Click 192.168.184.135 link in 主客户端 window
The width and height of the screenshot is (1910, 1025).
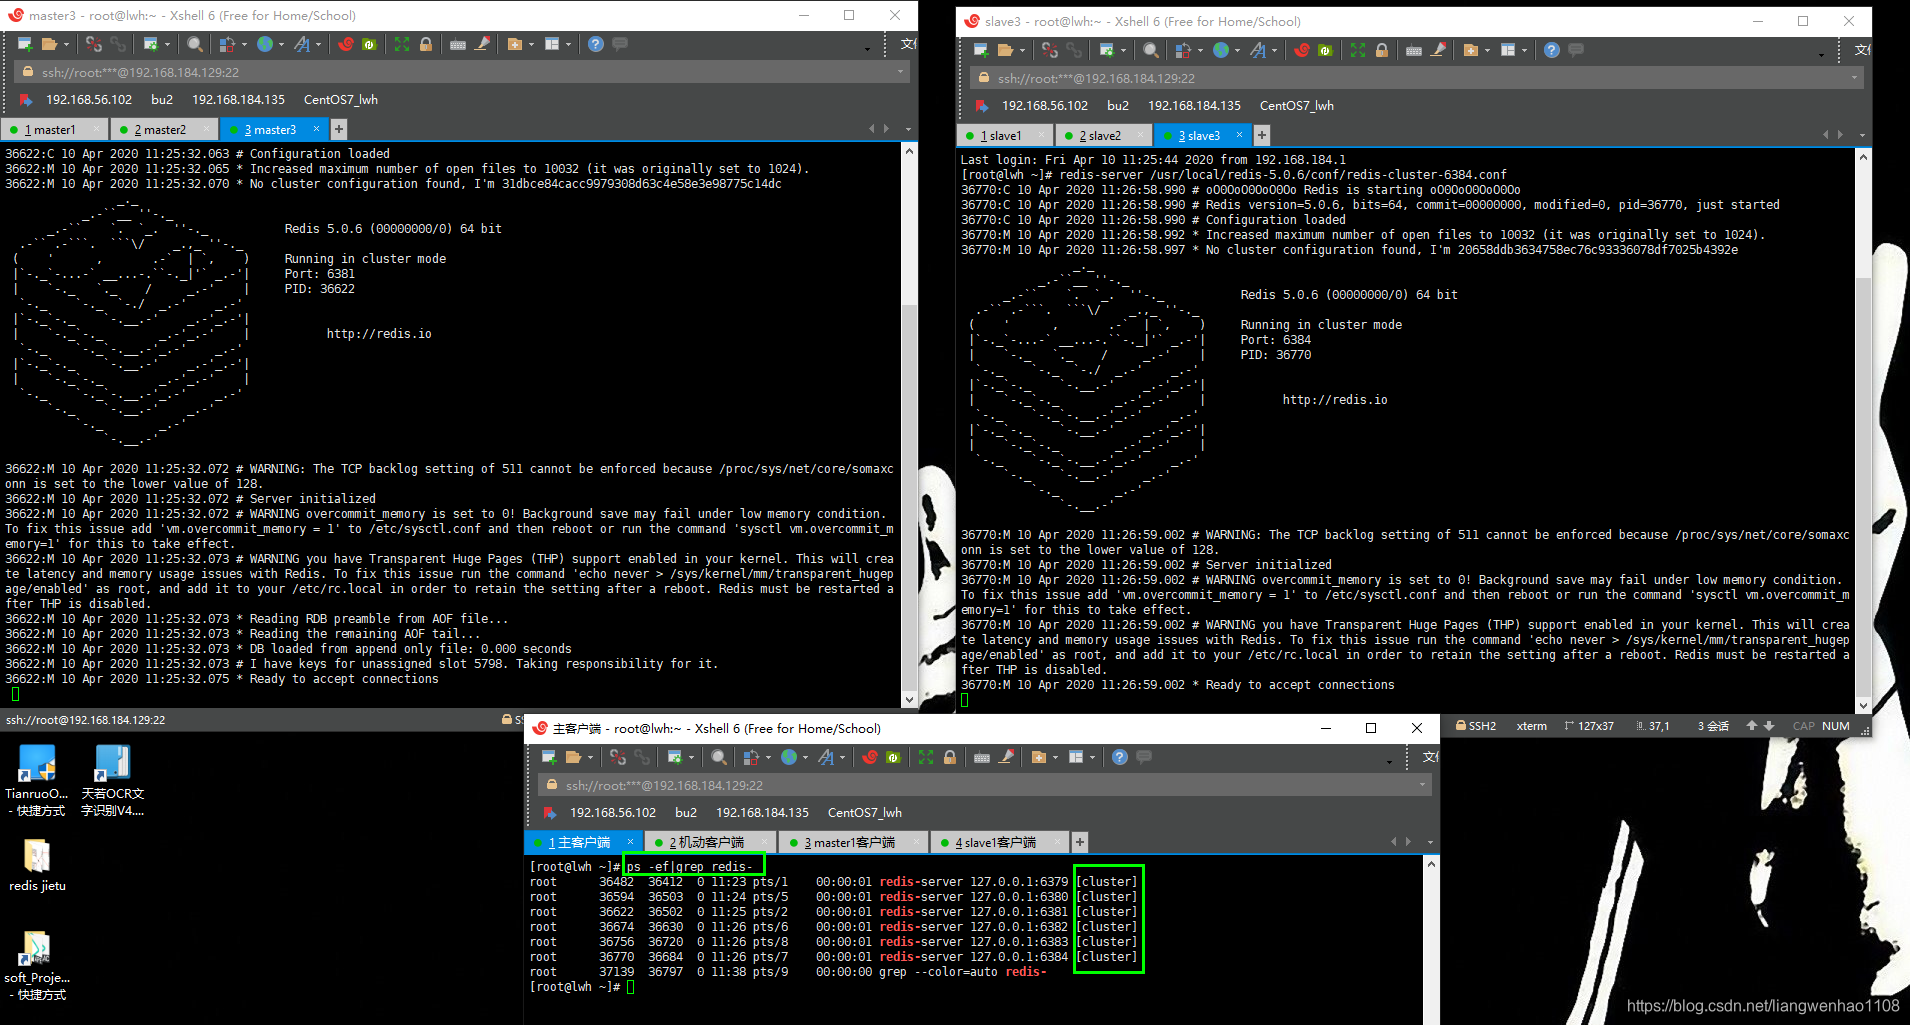click(762, 812)
